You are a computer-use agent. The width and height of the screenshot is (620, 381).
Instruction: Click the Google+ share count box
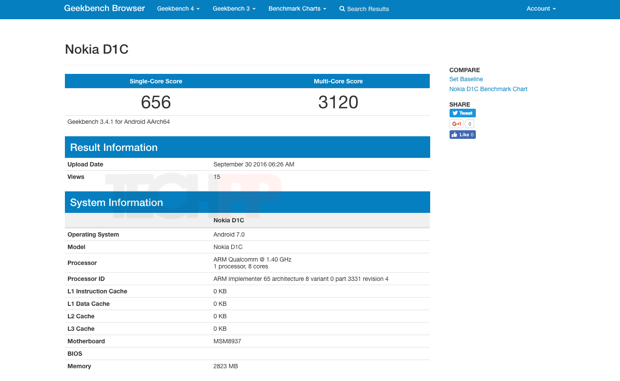469,124
